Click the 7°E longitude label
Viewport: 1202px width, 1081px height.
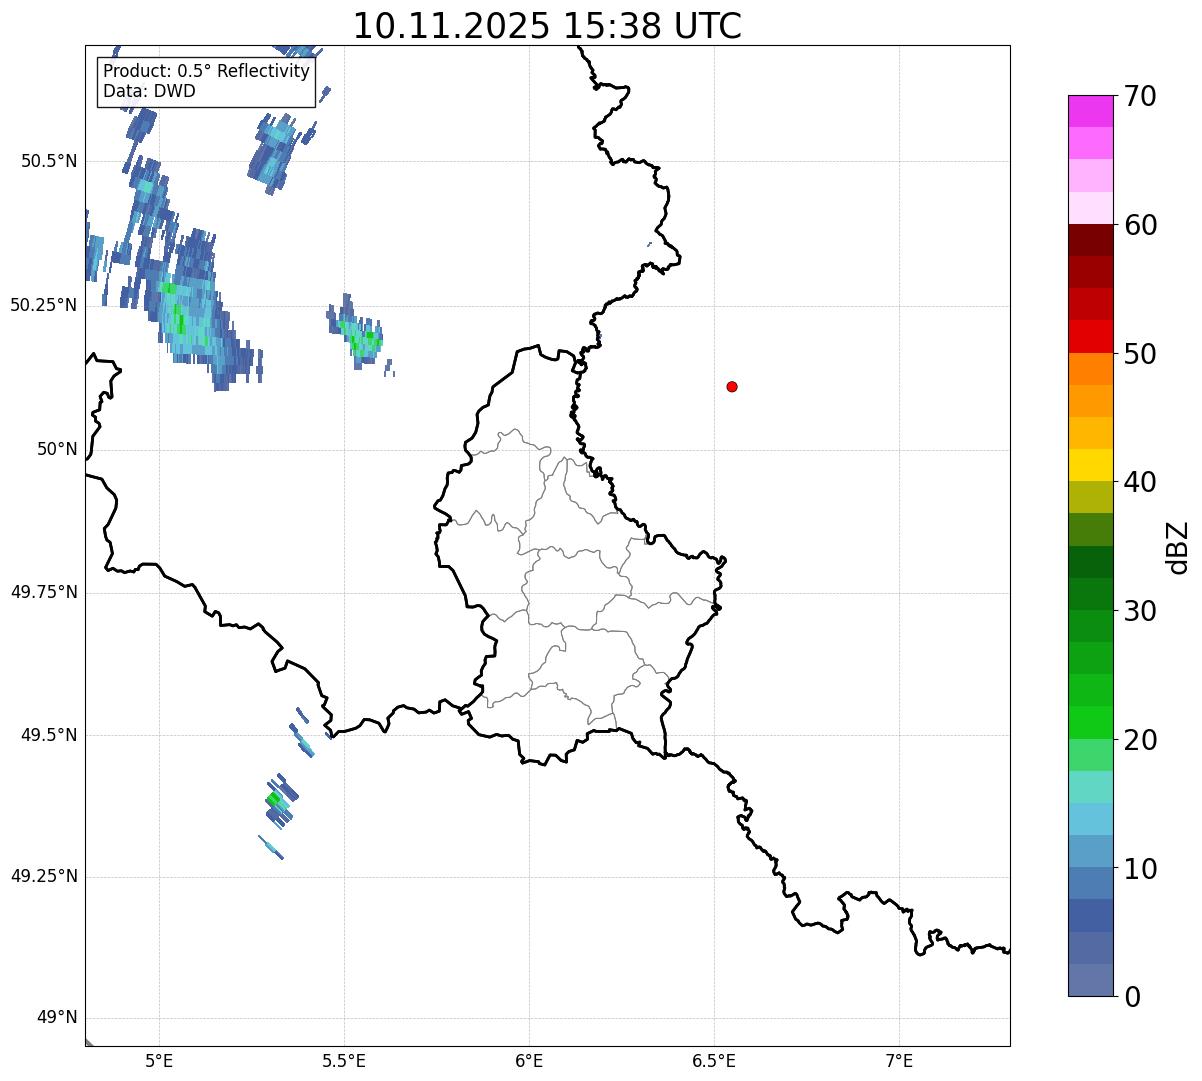click(899, 1061)
